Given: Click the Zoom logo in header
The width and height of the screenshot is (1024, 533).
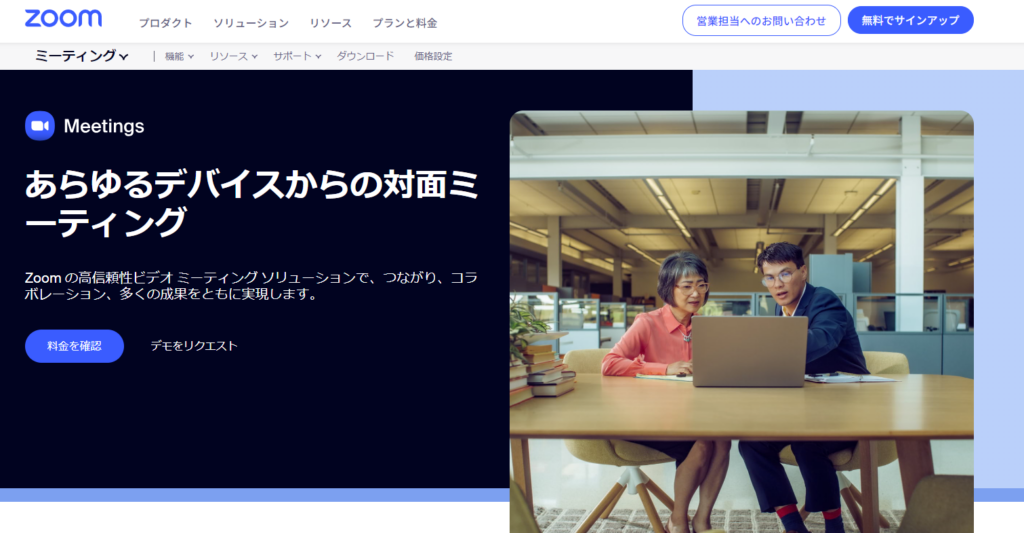Looking at the screenshot, I should pos(63,19).
